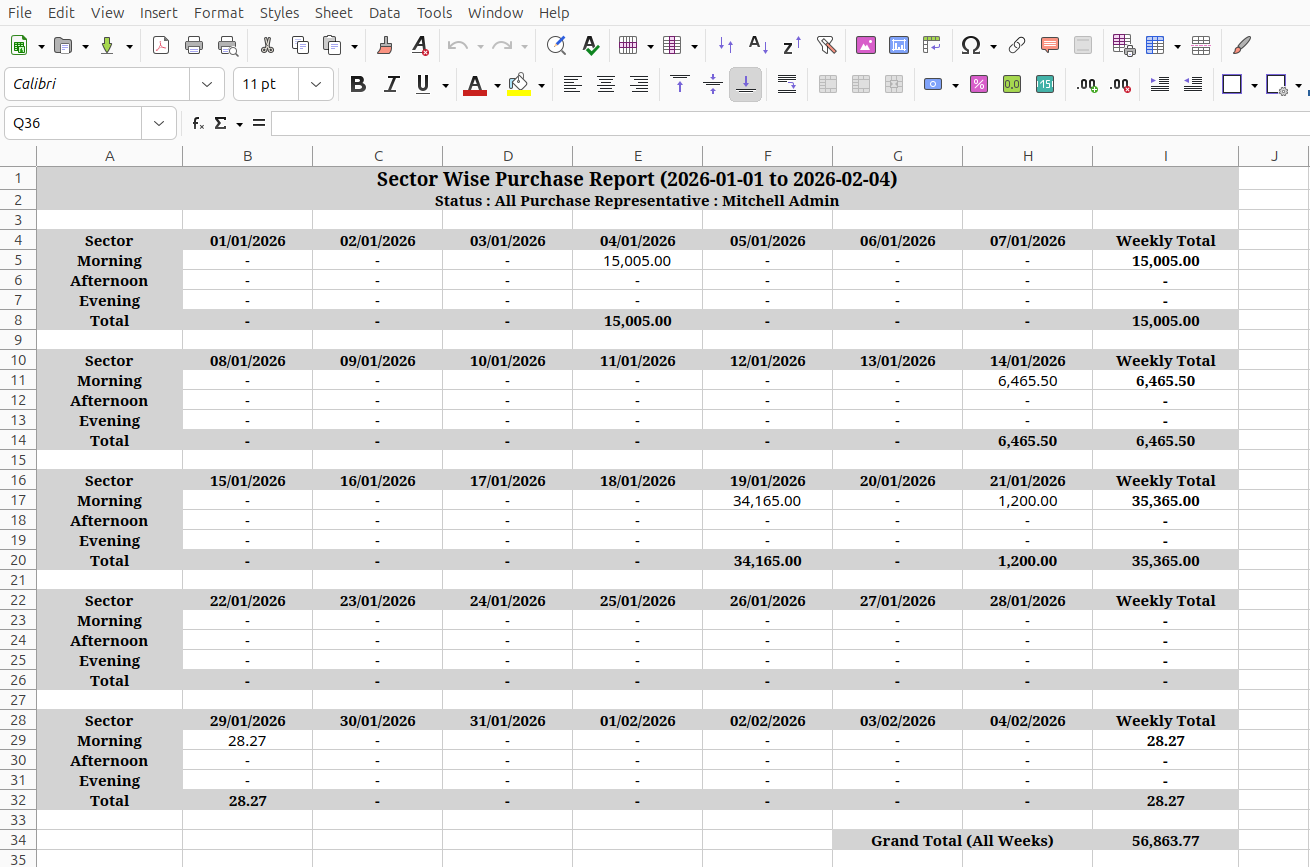This screenshot has width=1310, height=867.
Task: Toggle Italic formatting
Action: [391, 84]
